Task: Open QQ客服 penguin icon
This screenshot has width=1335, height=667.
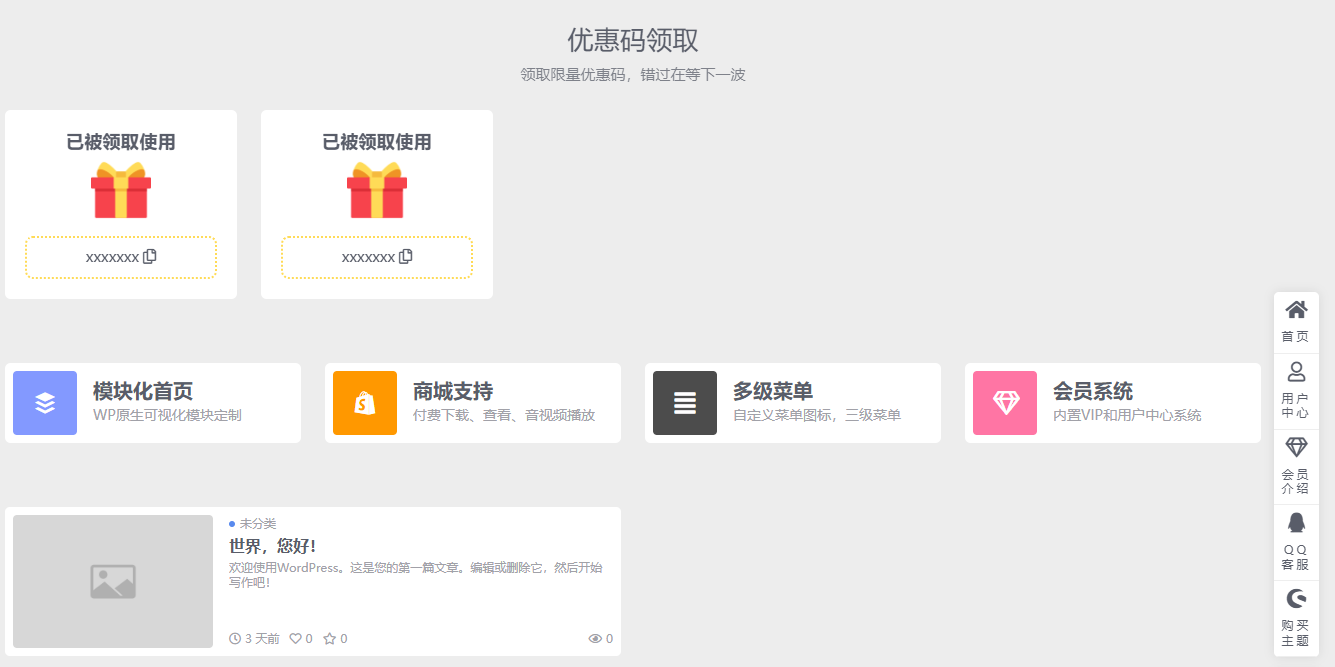Action: point(1296,523)
